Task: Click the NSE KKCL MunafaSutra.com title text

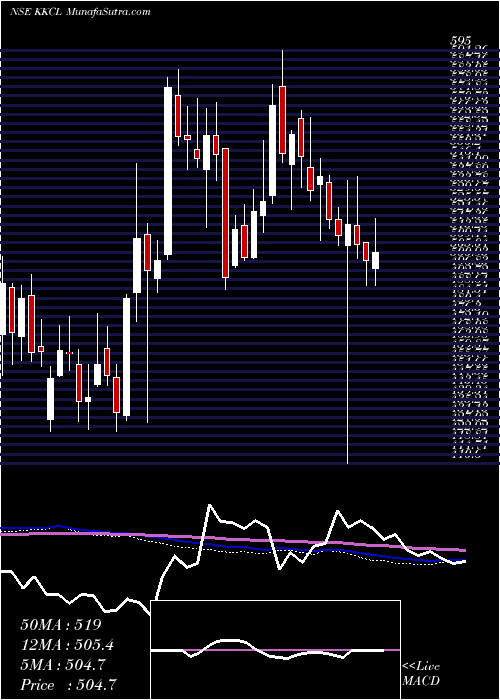Action: 79,12
